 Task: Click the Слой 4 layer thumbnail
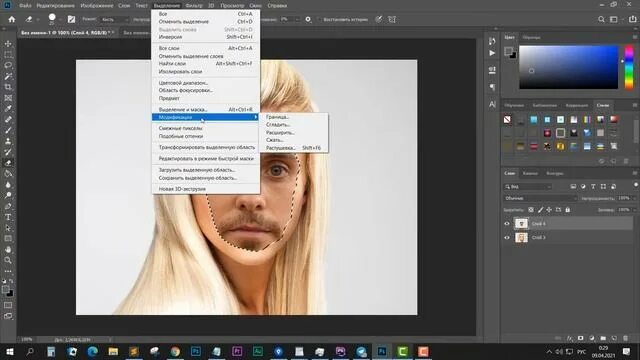click(521, 224)
